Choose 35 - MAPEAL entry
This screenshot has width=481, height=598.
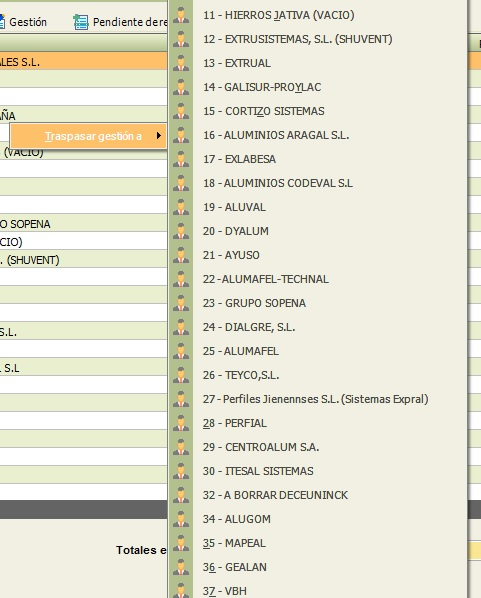(x=234, y=543)
